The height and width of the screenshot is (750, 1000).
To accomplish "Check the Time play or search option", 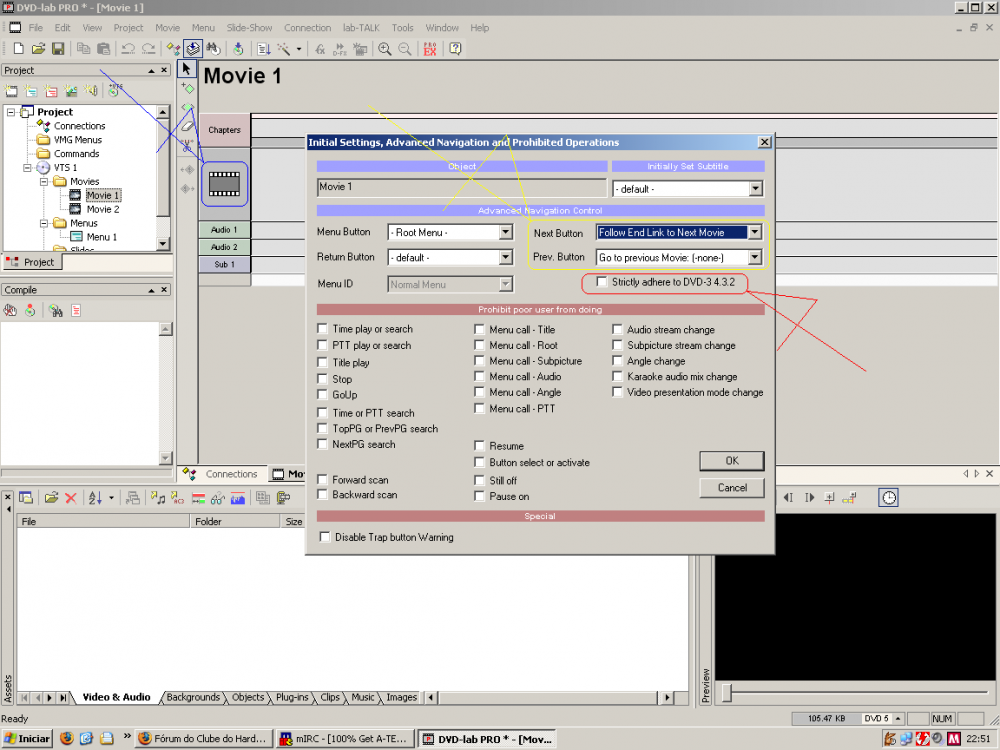I will (323, 329).
